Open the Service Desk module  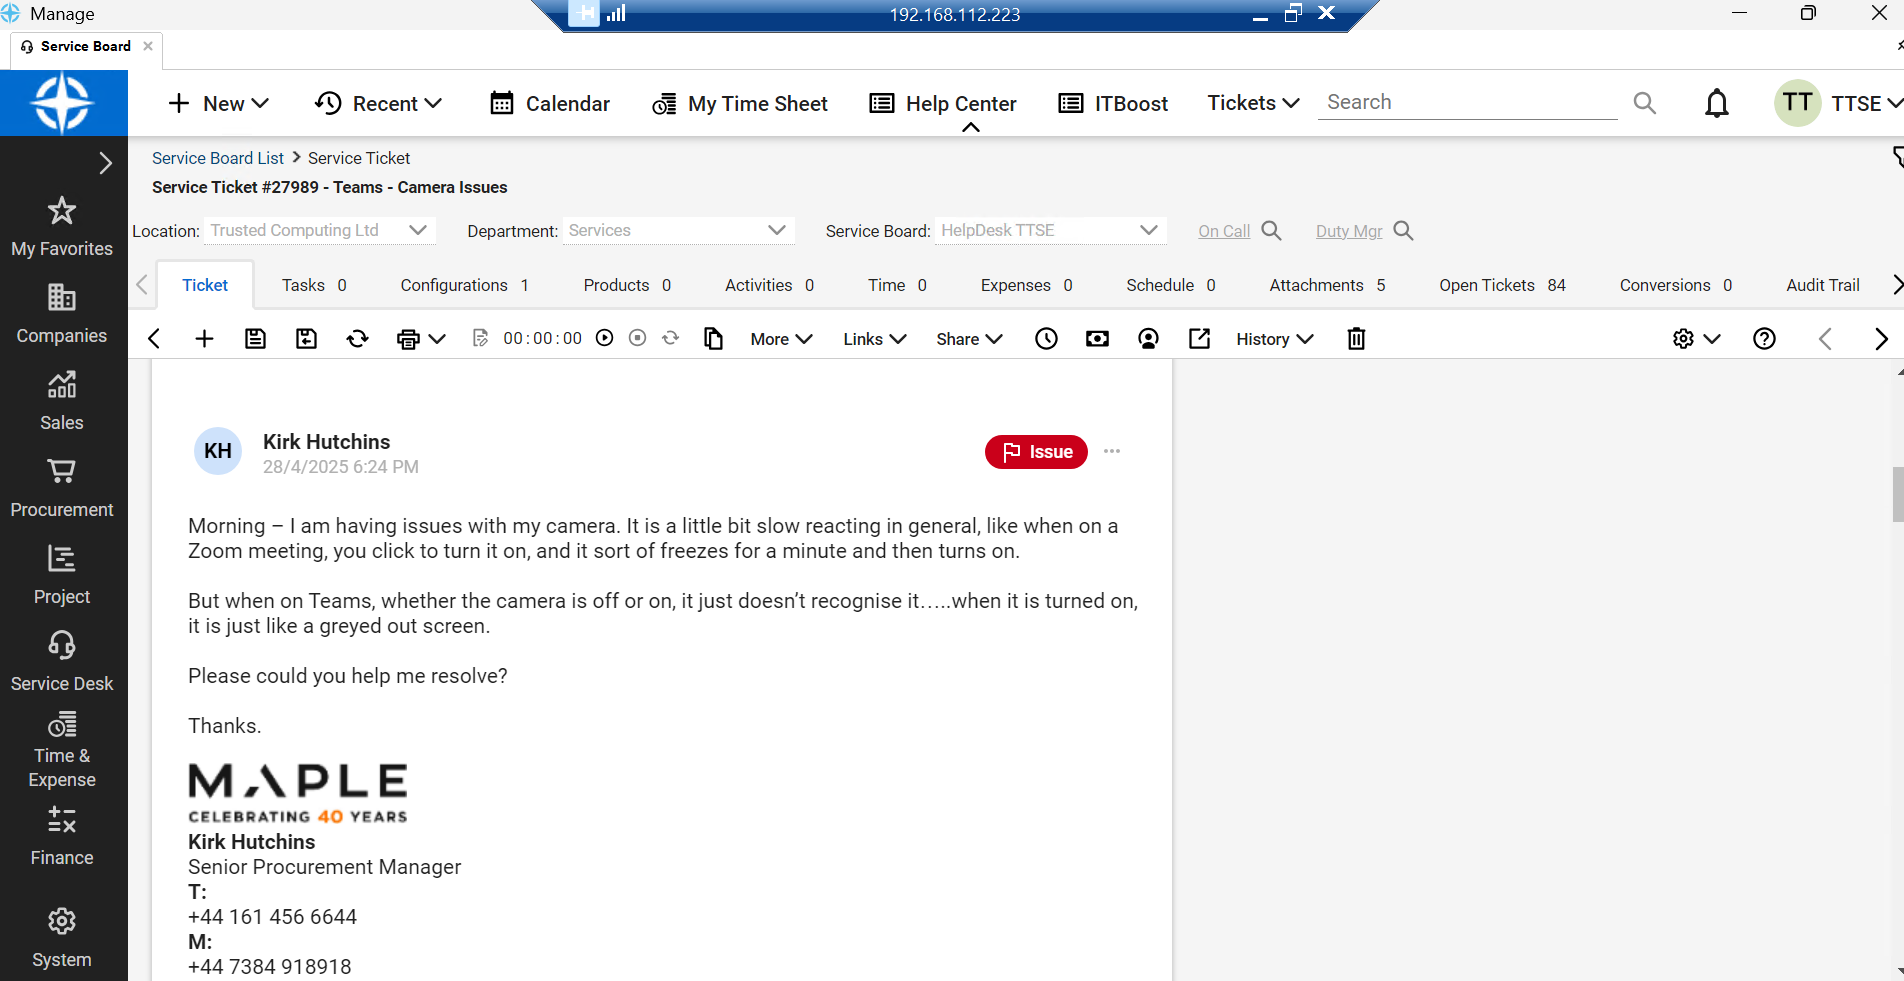tap(62, 662)
